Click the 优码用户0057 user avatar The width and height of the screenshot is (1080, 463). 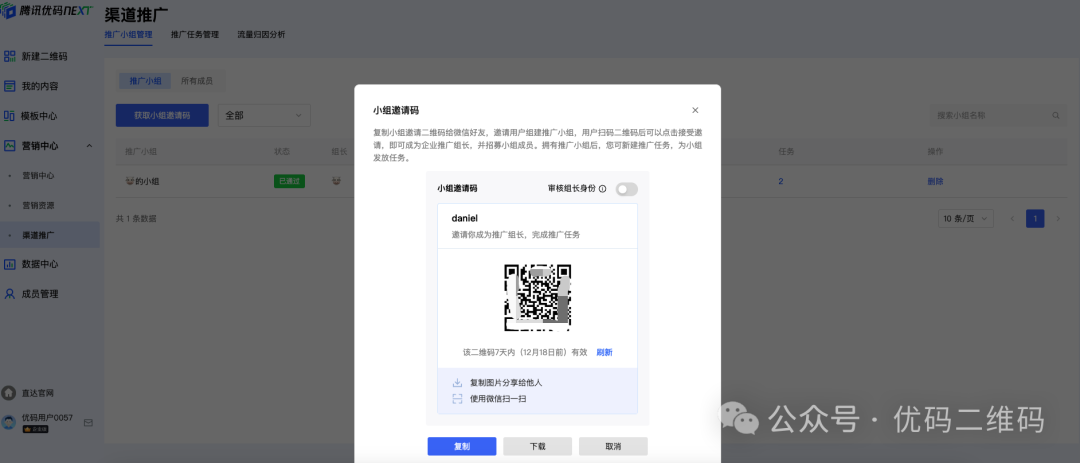(9, 422)
